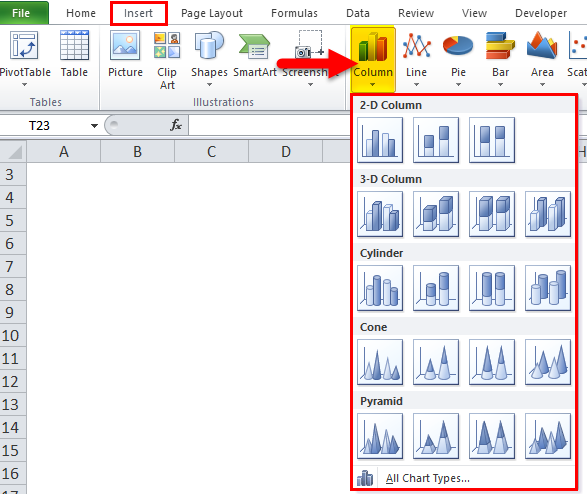The image size is (587, 494).
Task: Open Clip Art pane
Action: [167, 60]
